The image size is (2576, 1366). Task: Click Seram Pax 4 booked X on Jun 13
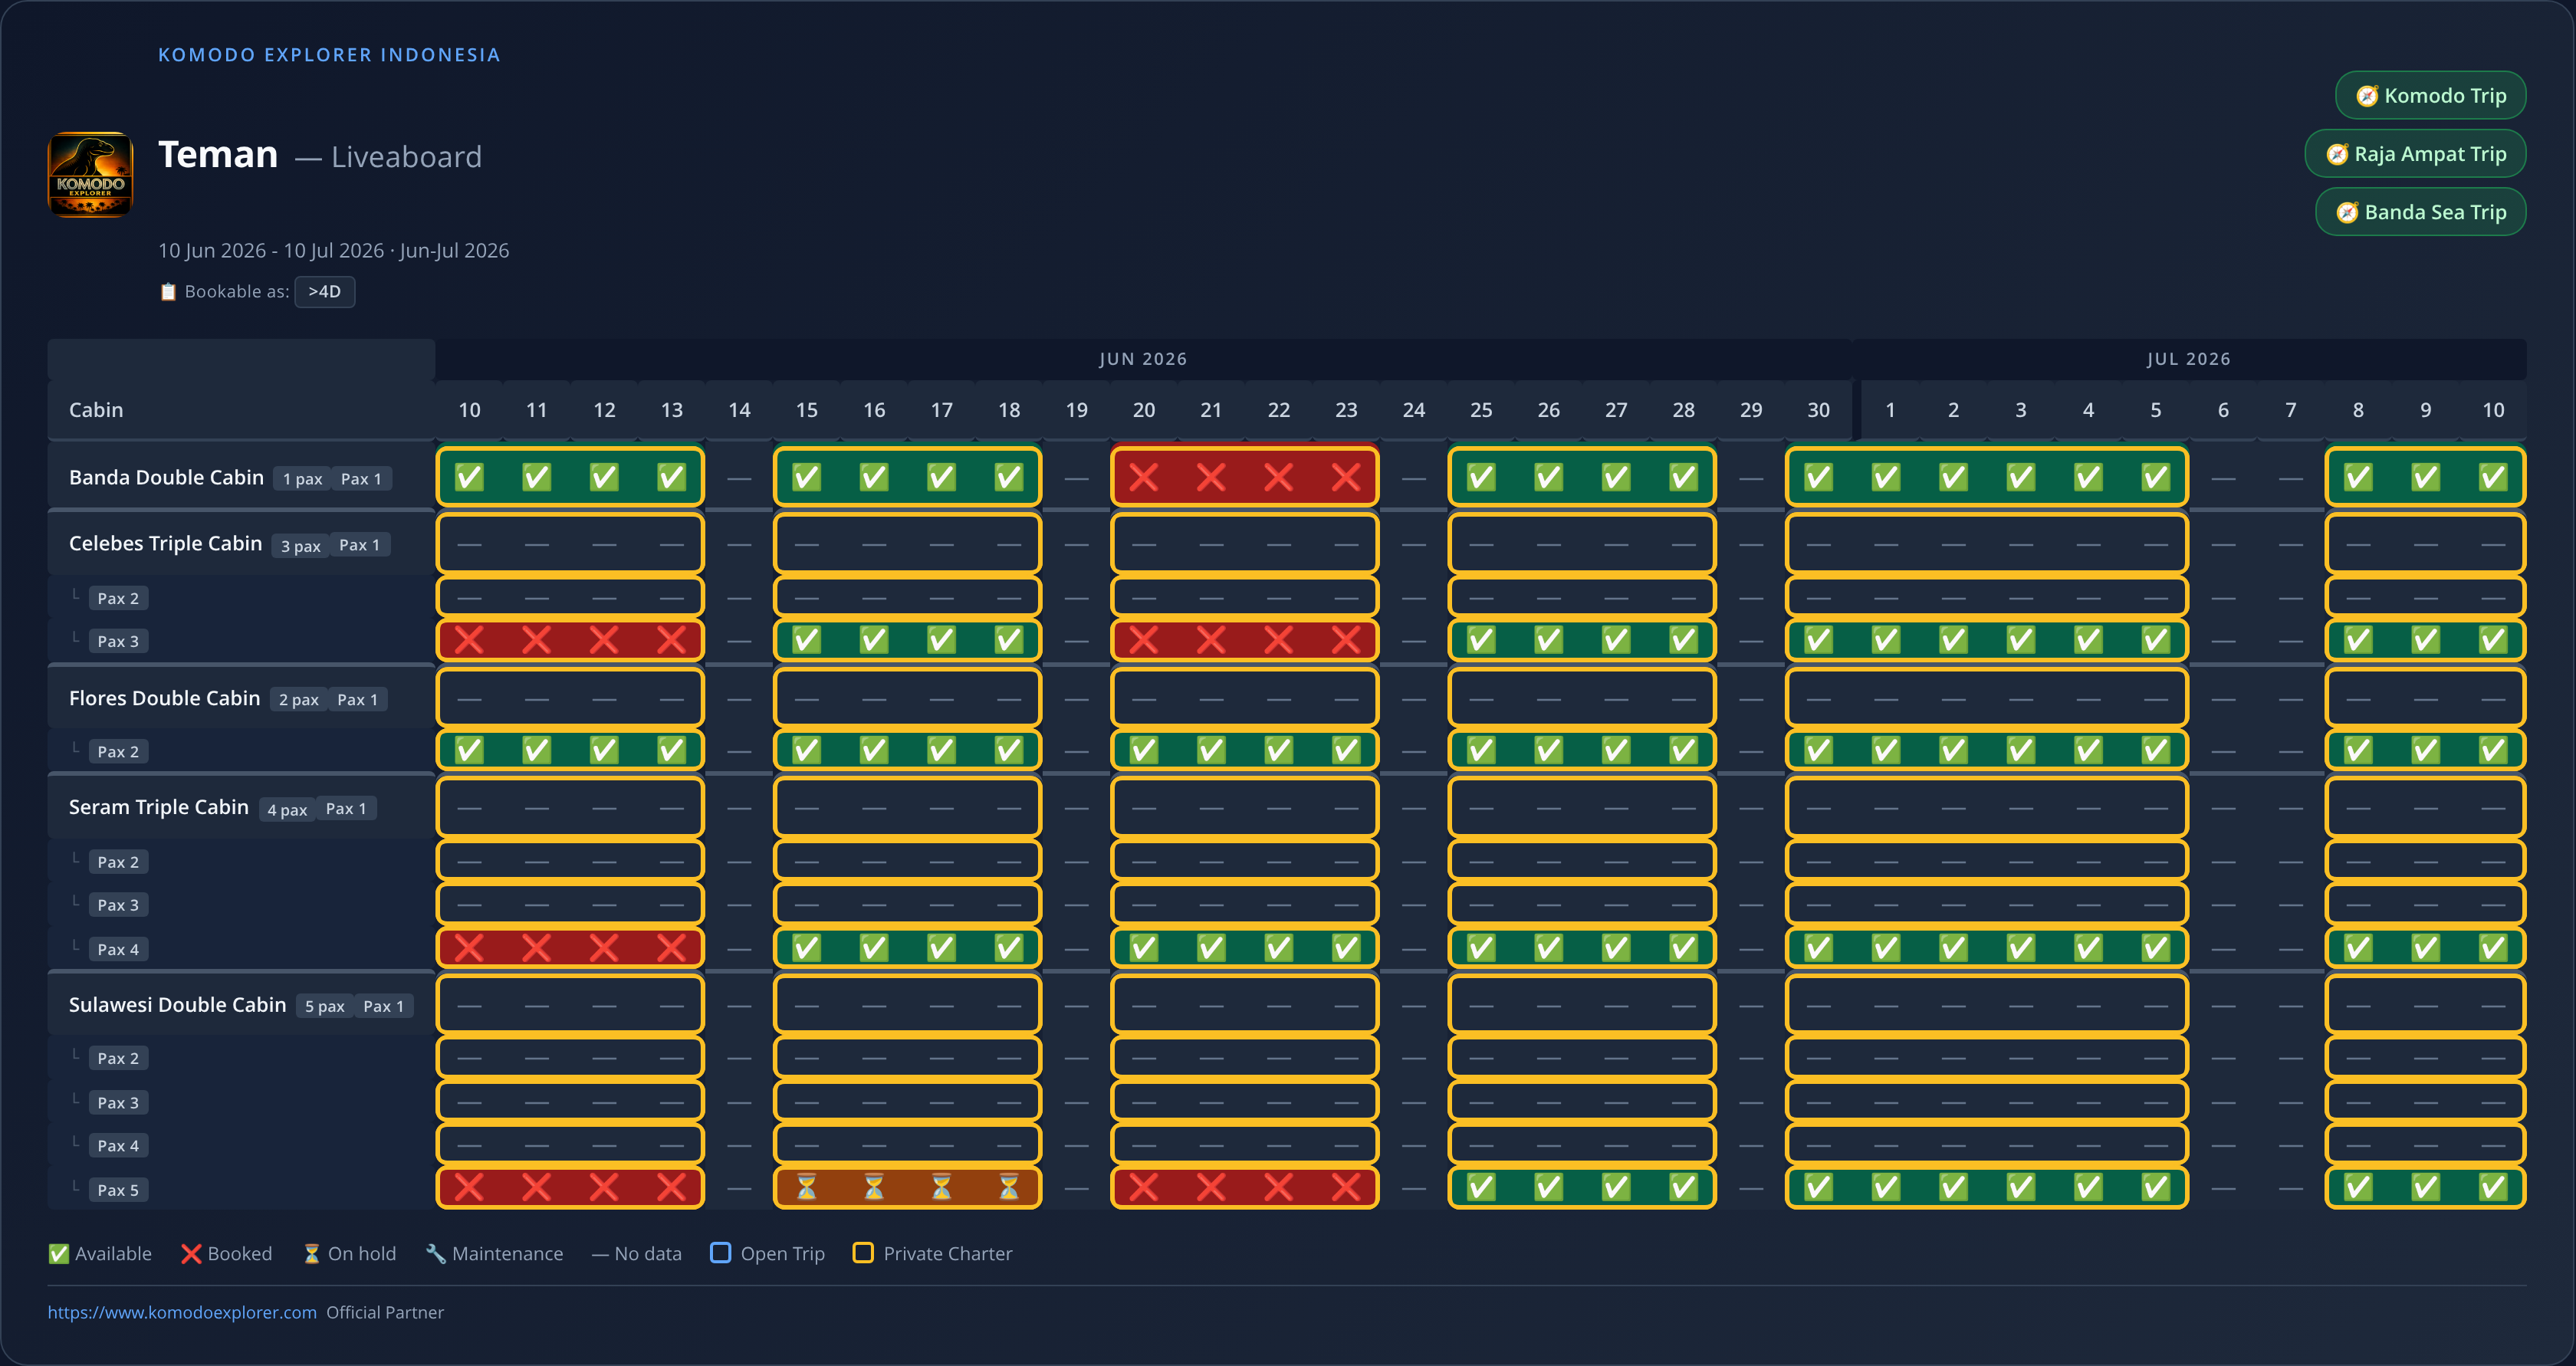672,948
